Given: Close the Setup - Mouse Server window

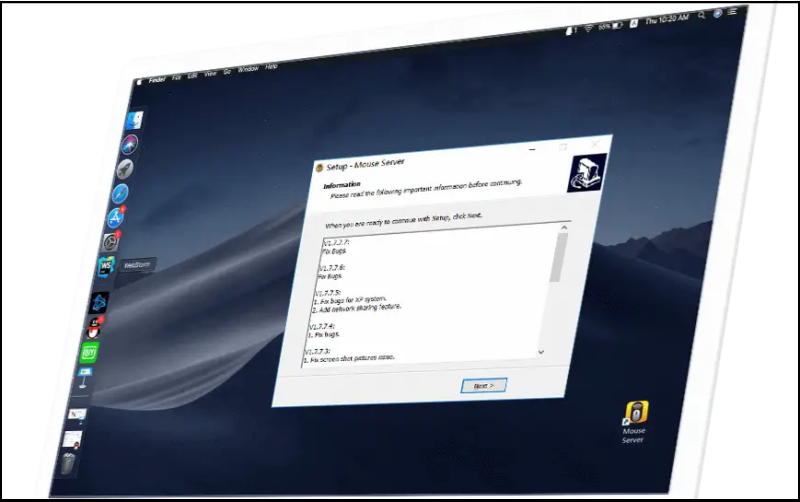Looking at the screenshot, I should (595, 144).
